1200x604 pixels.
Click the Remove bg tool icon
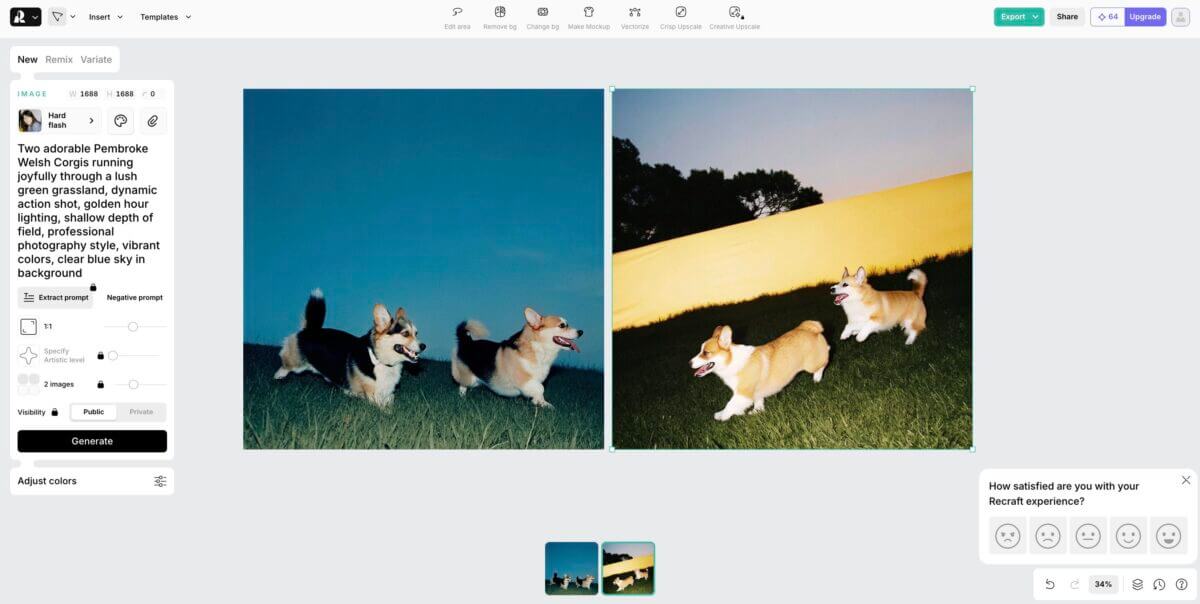coord(500,12)
